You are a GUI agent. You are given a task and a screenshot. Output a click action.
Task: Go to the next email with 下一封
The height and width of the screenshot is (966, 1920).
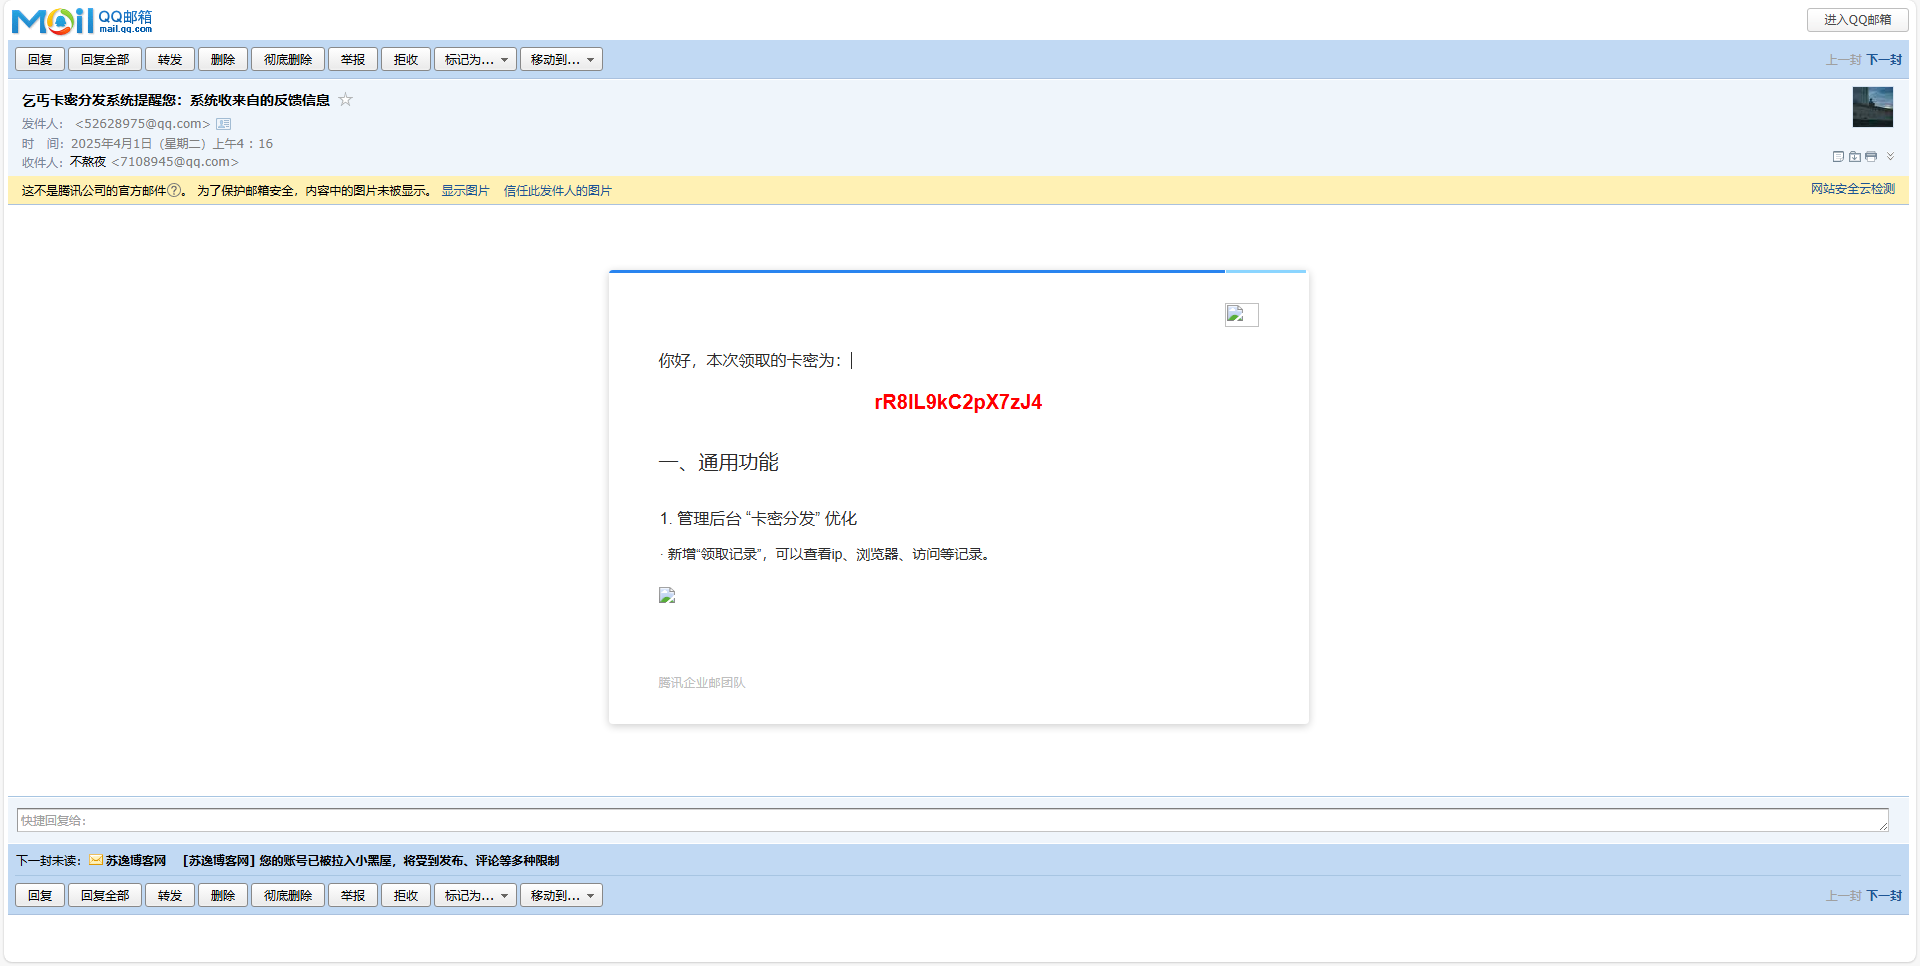point(1884,59)
